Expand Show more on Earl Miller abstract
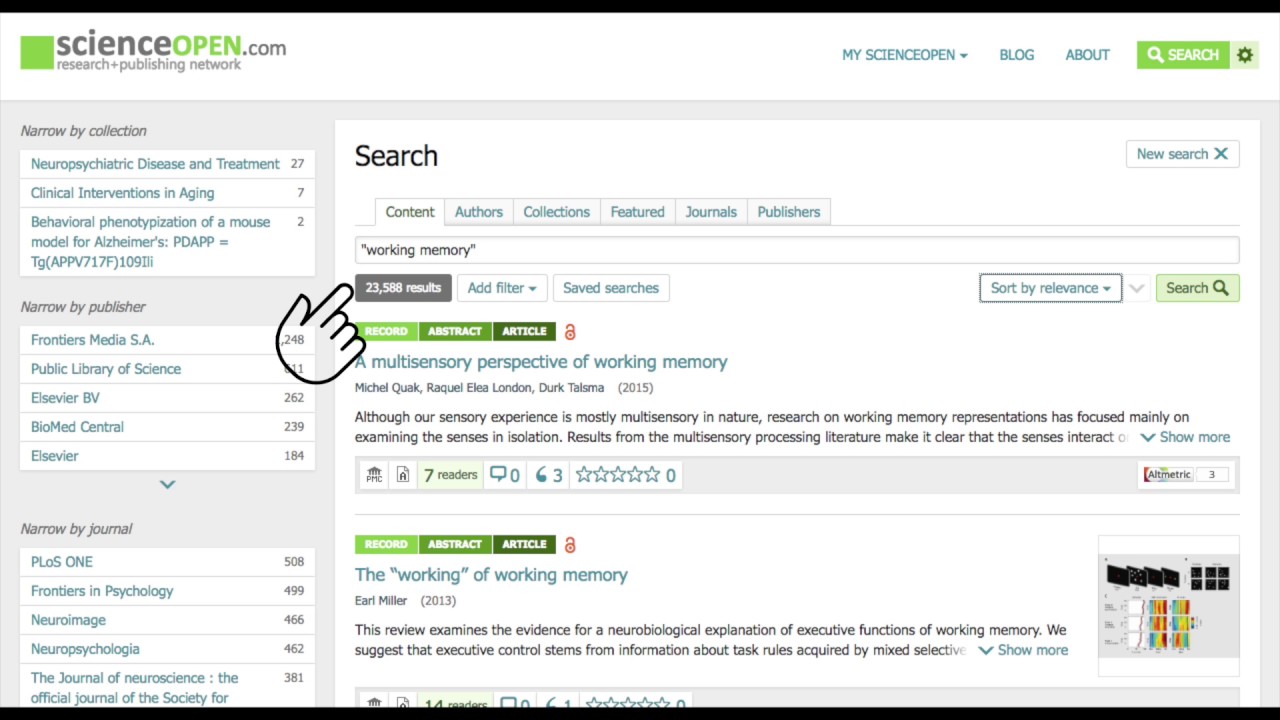 click(x=1023, y=650)
